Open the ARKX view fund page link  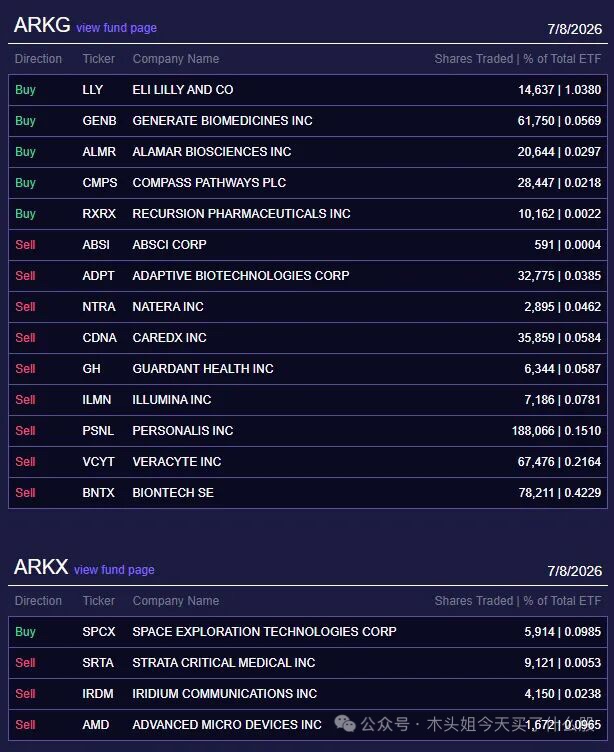click(114, 570)
